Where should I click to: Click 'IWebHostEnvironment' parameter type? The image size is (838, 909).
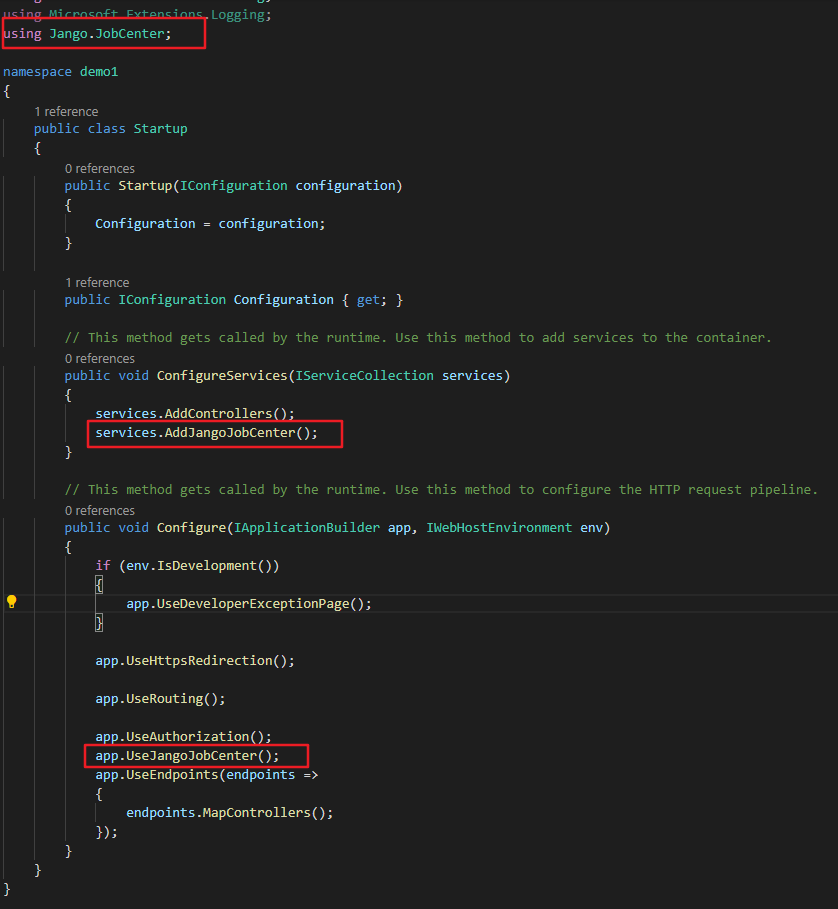click(x=499, y=528)
